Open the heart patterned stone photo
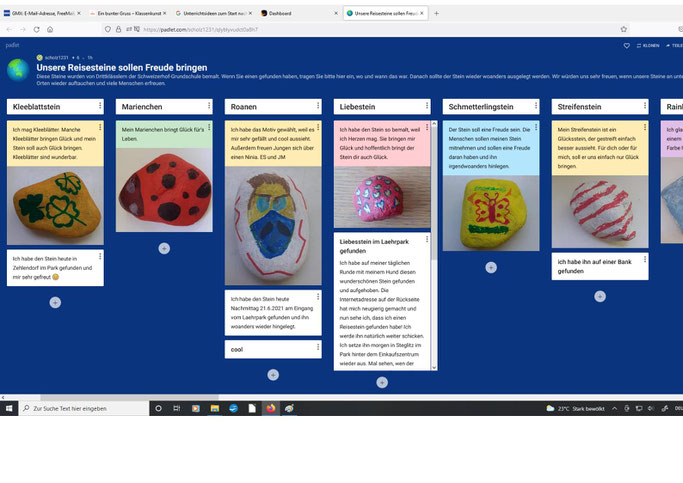 [x=382, y=197]
